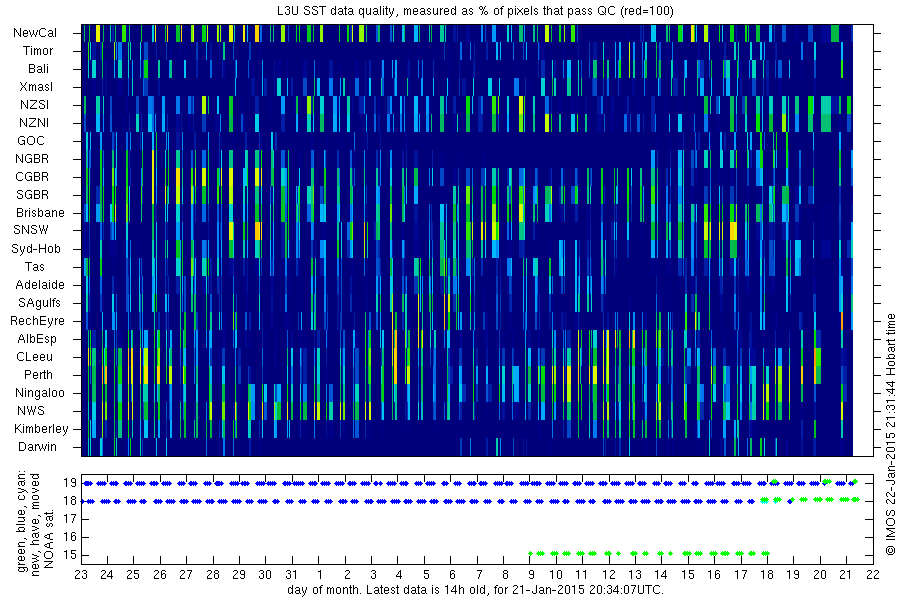The image size is (900, 600).
Task: Click day 31 on the time axis
Action: pyautogui.click(x=292, y=574)
